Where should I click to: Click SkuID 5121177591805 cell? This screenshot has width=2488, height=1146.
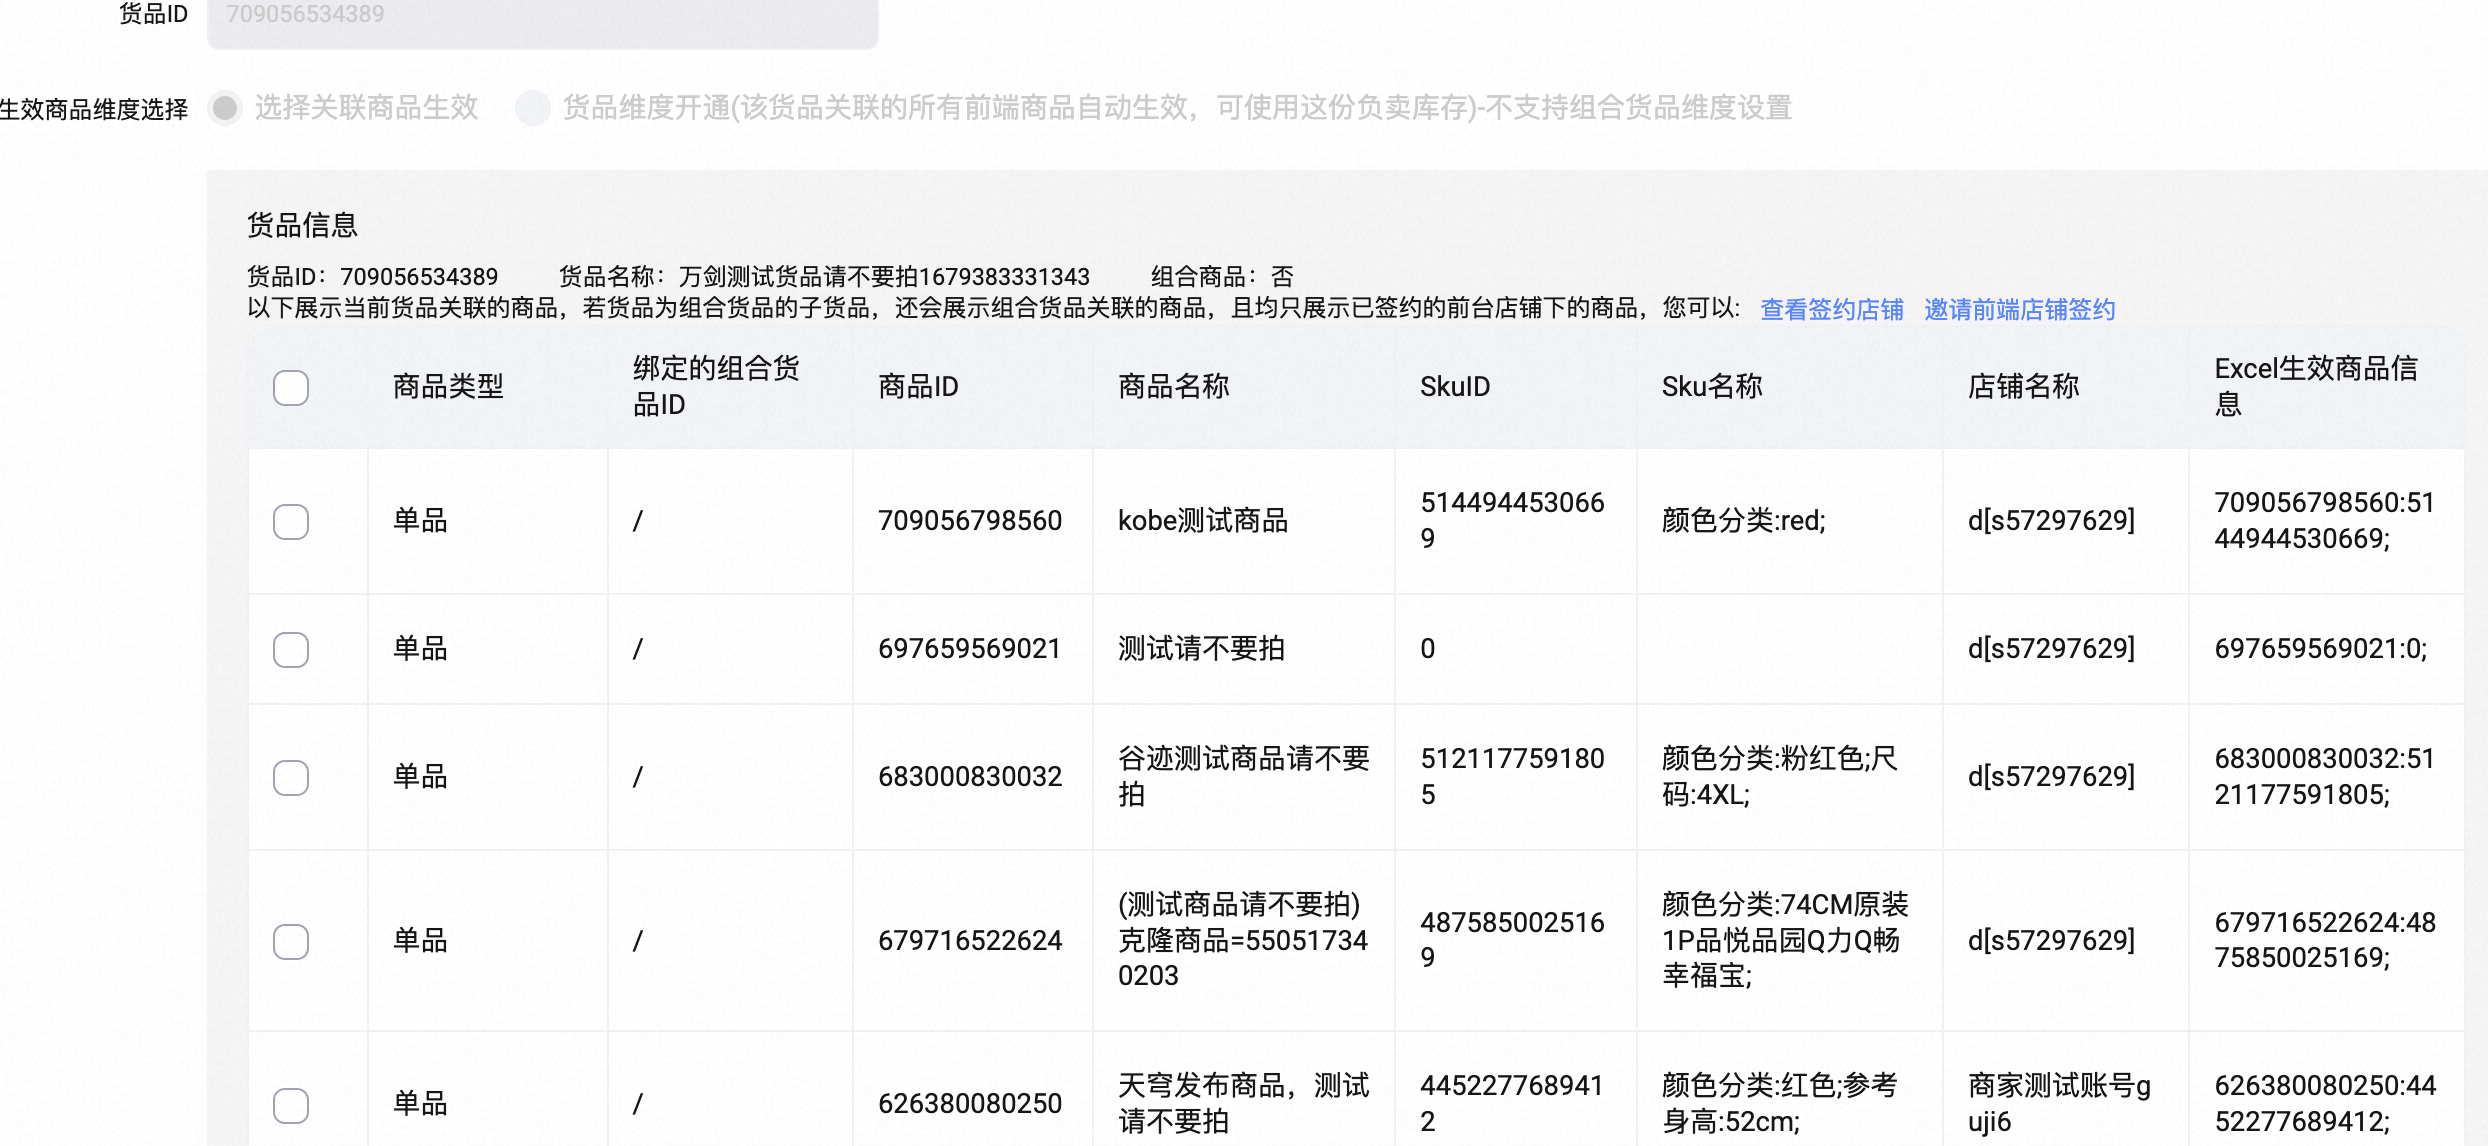click(x=1512, y=776)
